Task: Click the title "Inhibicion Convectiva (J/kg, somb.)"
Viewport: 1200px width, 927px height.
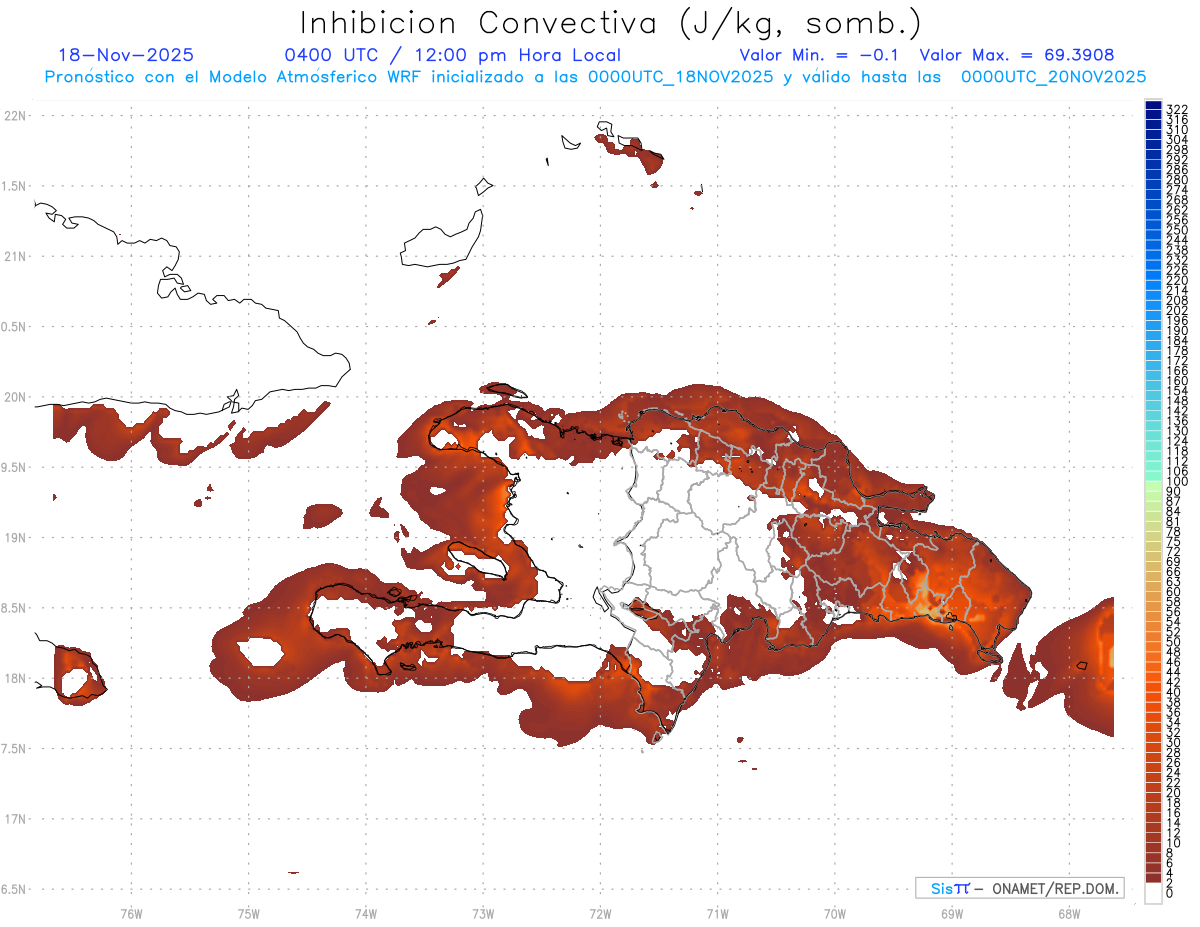Action: (611, 23)
